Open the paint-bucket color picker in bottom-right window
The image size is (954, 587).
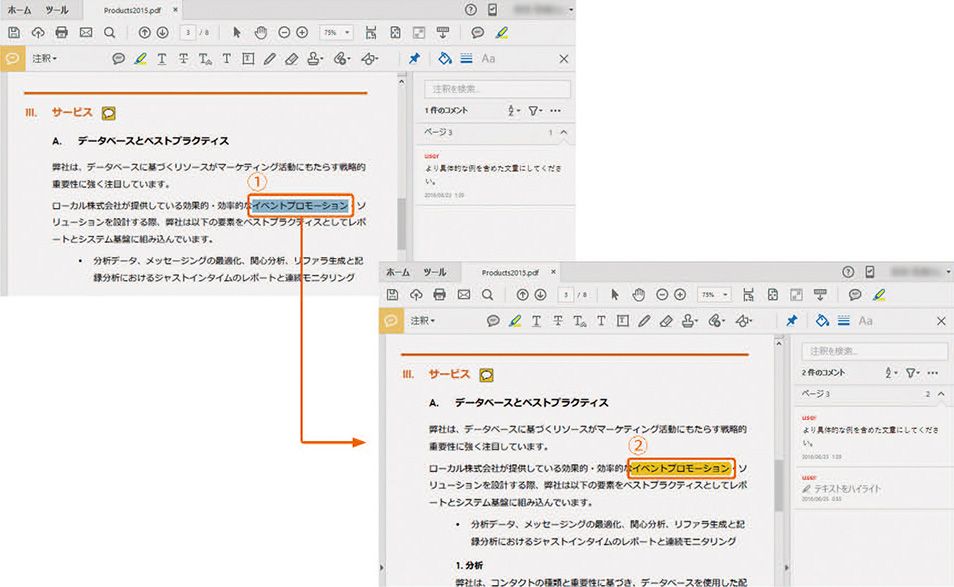click(x=822, y=321)
